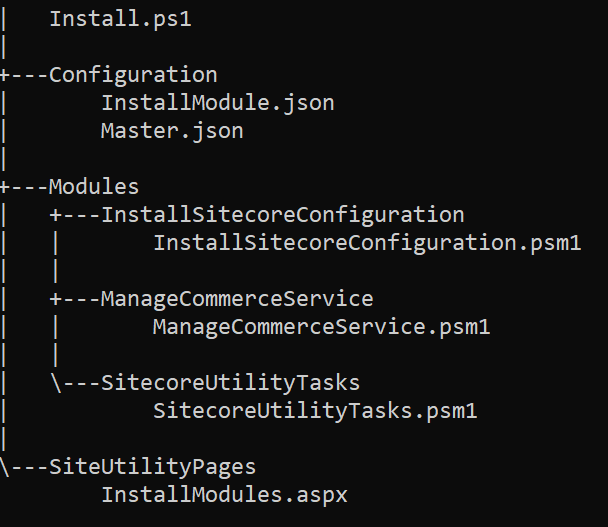Click the SitecoreUtilityTasks folder name

[x=230, y=382]
